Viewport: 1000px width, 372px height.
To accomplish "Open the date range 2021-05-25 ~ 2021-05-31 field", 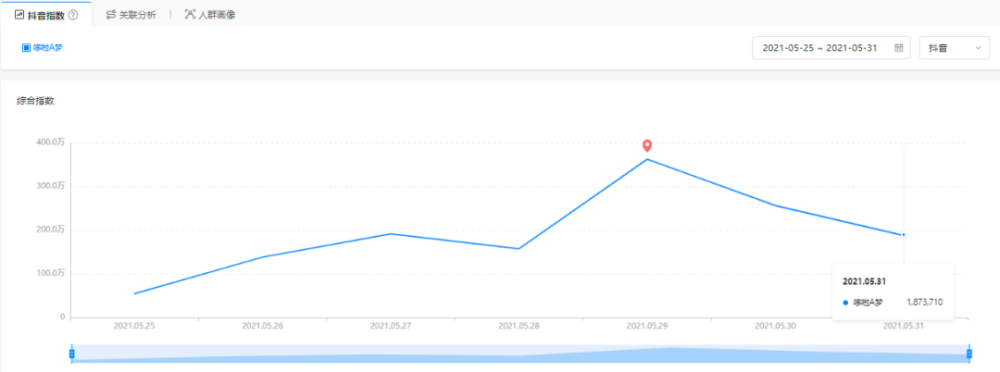I will tap(831, 48).
